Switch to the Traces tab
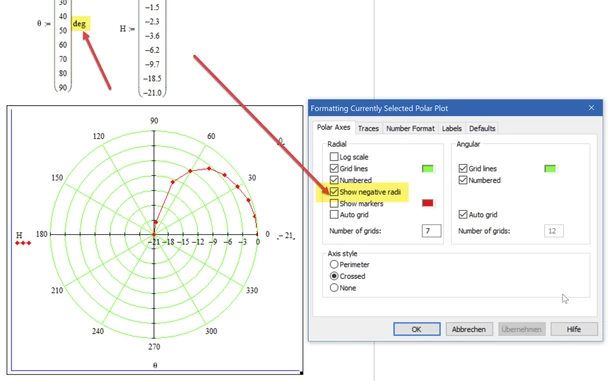The height and width of the screenshot is (381, 613). tap(368, 128)
